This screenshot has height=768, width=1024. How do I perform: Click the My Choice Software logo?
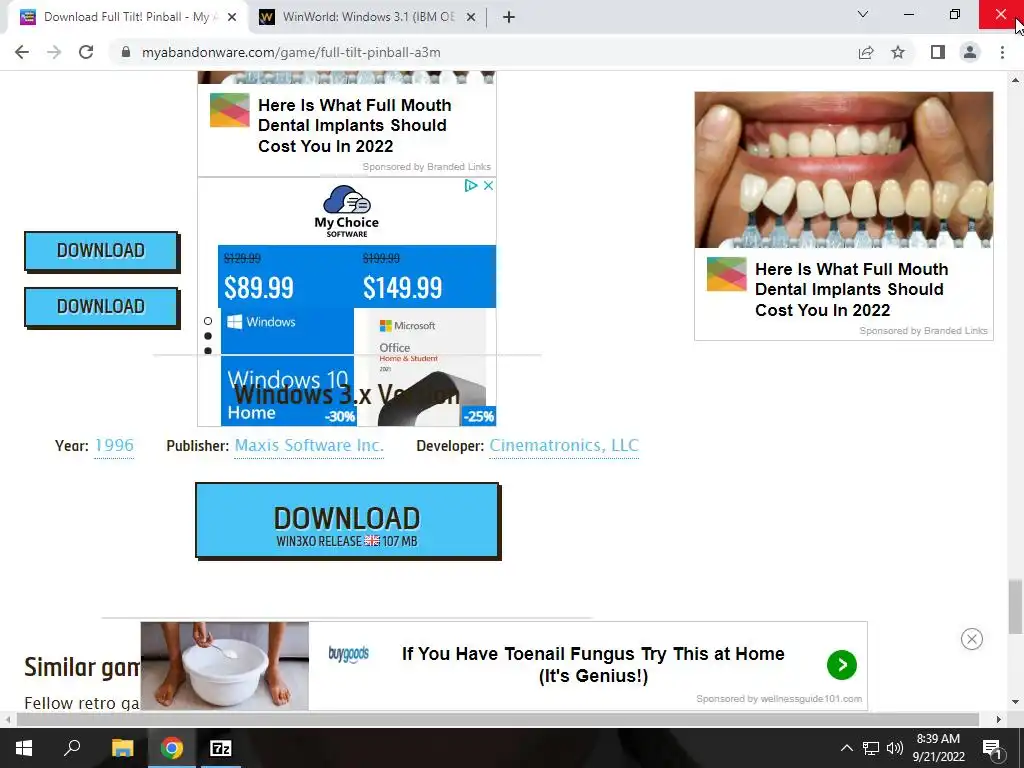(347, 211)
